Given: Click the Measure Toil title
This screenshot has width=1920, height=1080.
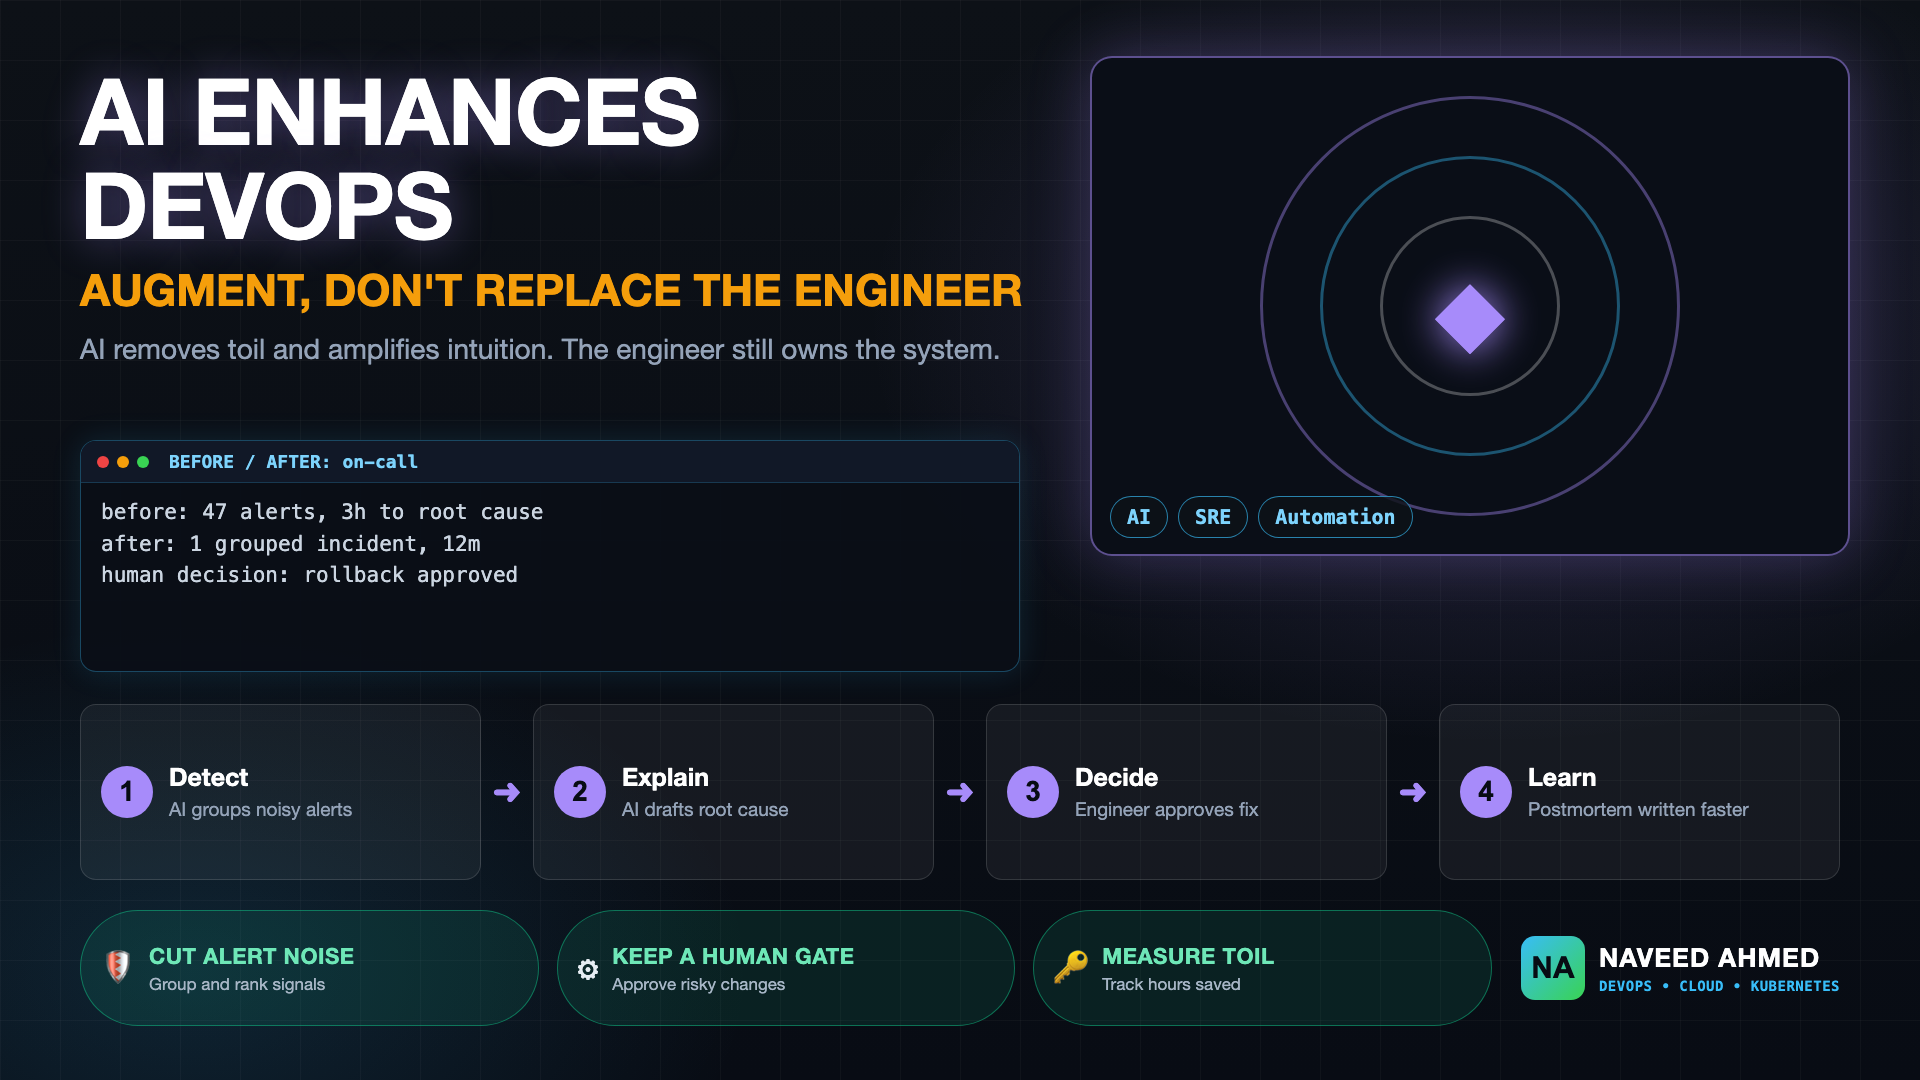Looking at the screenshot, I should point(1188,956).
